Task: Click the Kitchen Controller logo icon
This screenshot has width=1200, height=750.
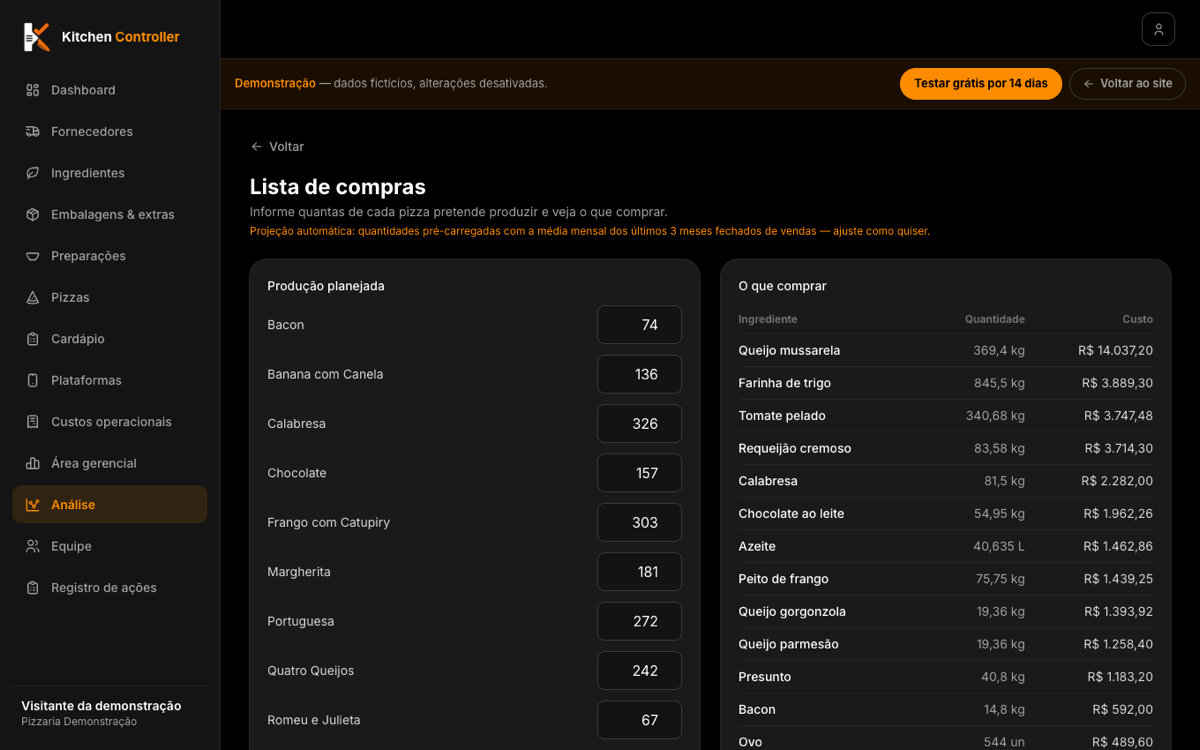Action: click(x=37, y=37)
